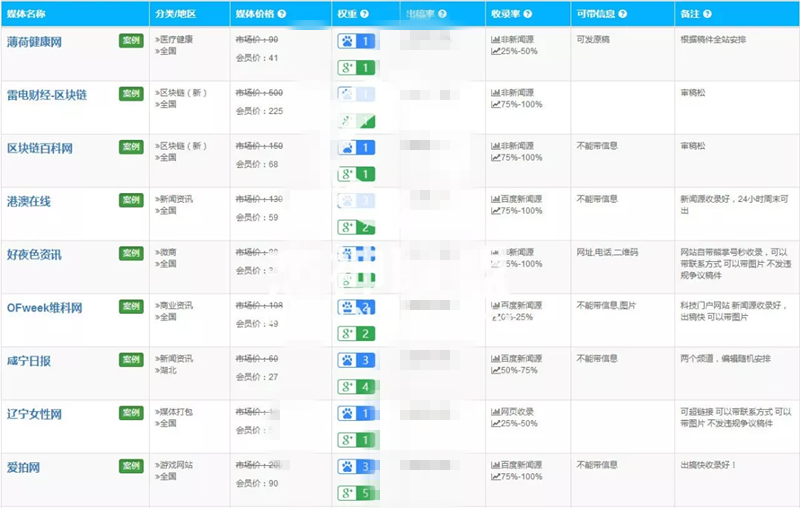Screen dimensions: 800x508
Task: Click 可发原稿 in 薄荷健康网 row
Action: coord(593,39)
